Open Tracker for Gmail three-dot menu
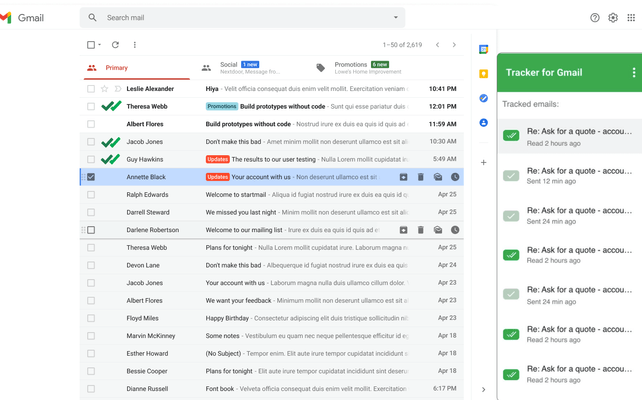Viewport: 642px width, 400px height. pos(633,73)
